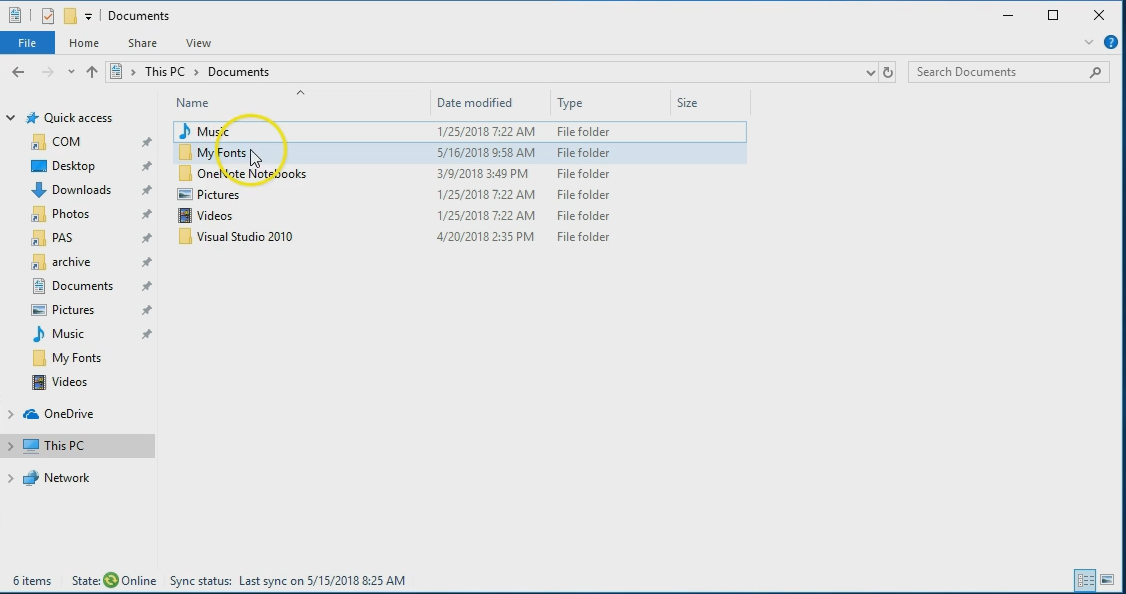Expand the Network tree node
This screenshot has width=1126, height=594.
pyautogui.click(x=10, y=478)
